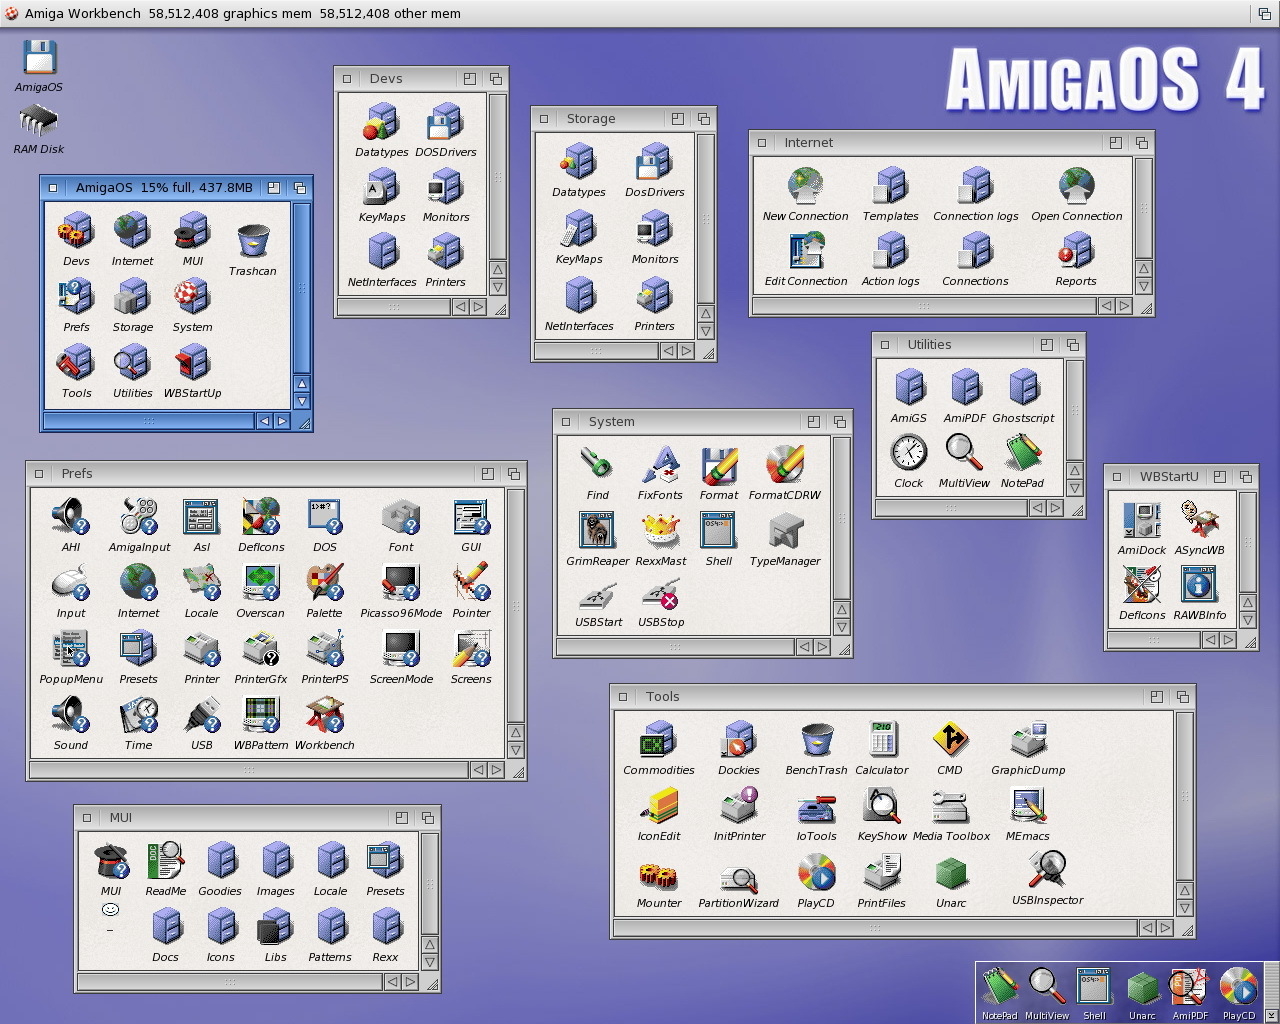Open the PartitionWizard tool
Screen dimensions: 1280x1024
[738, 877]
